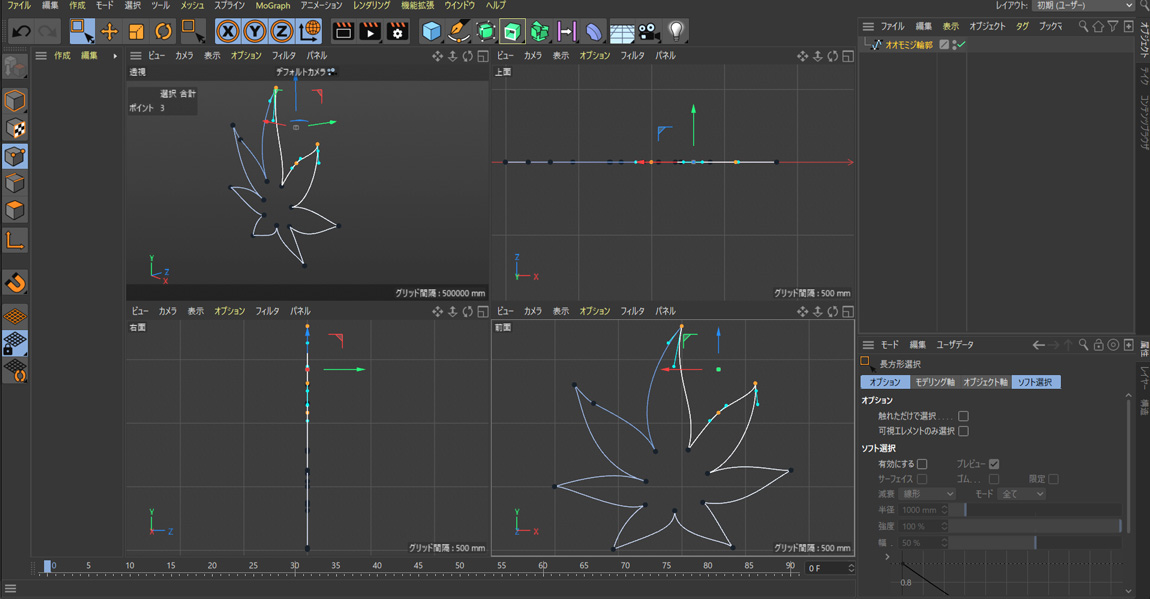Click the Enable Snap magnet icon
Viewport: 1150px width, 599px height.
(15, 284)
